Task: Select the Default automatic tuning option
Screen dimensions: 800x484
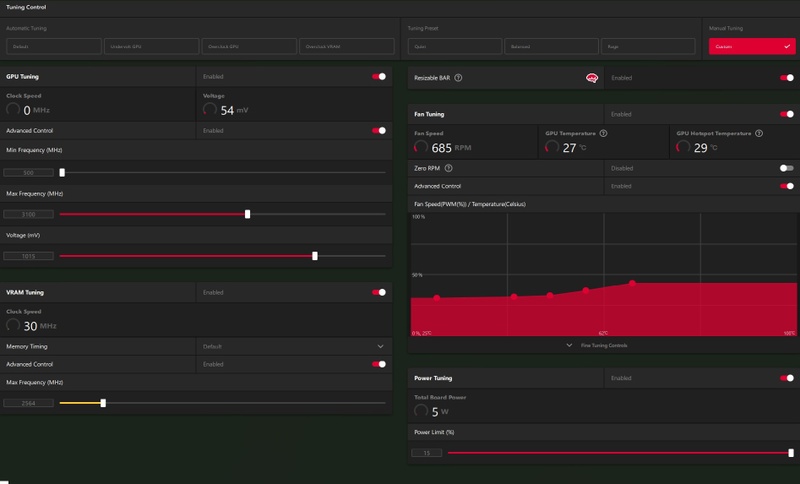Action: [x=54, y=46]
